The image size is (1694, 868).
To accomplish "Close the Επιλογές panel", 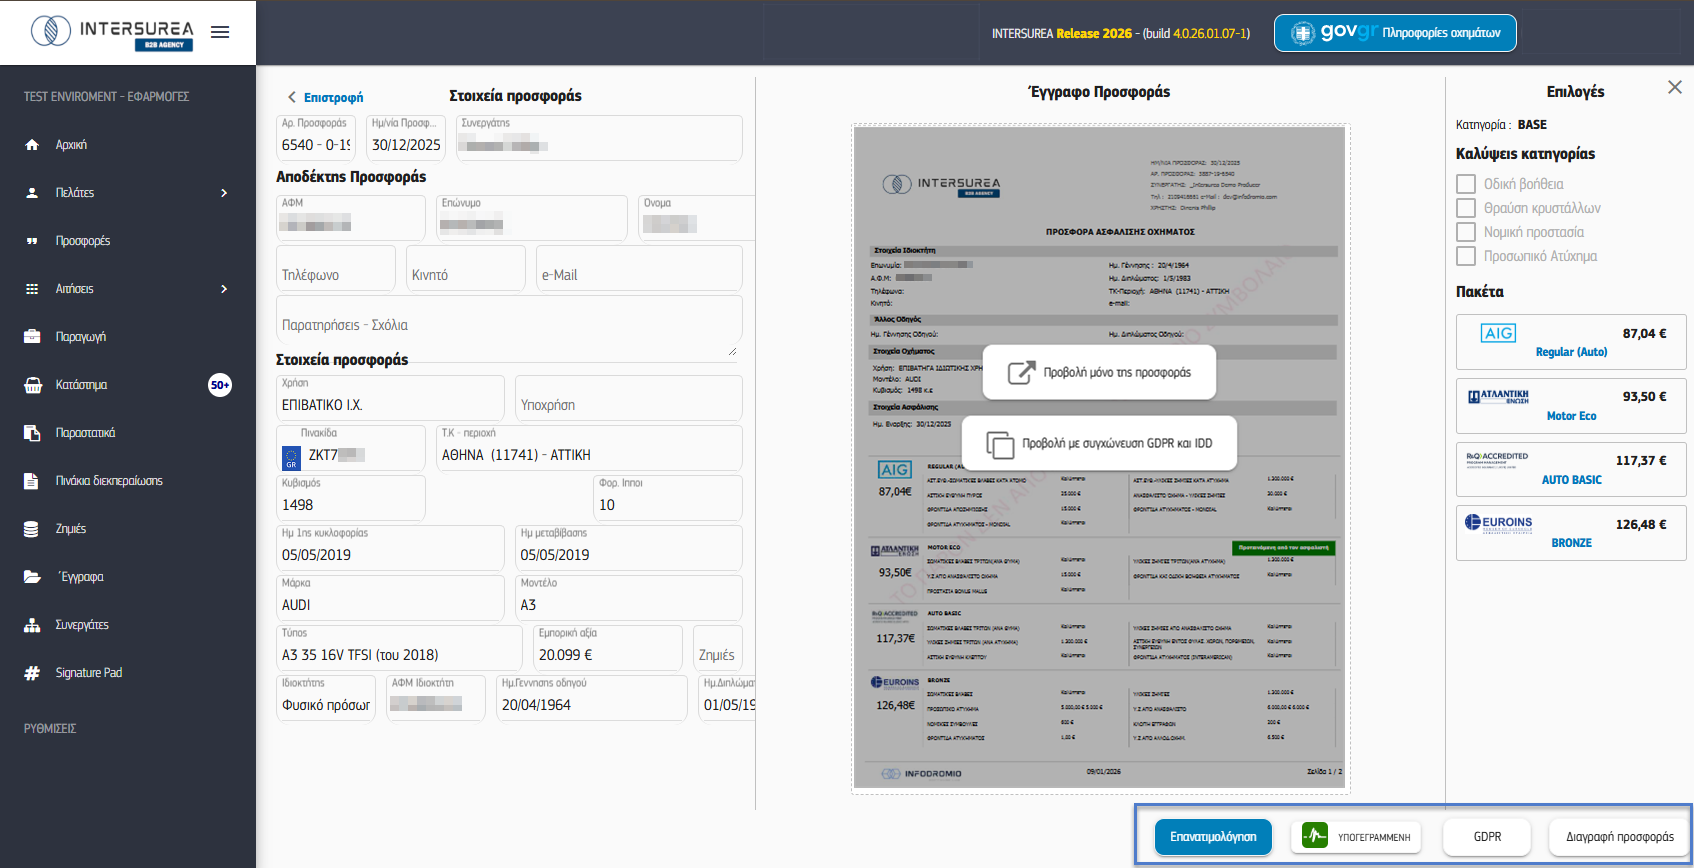I will 1674,88.
